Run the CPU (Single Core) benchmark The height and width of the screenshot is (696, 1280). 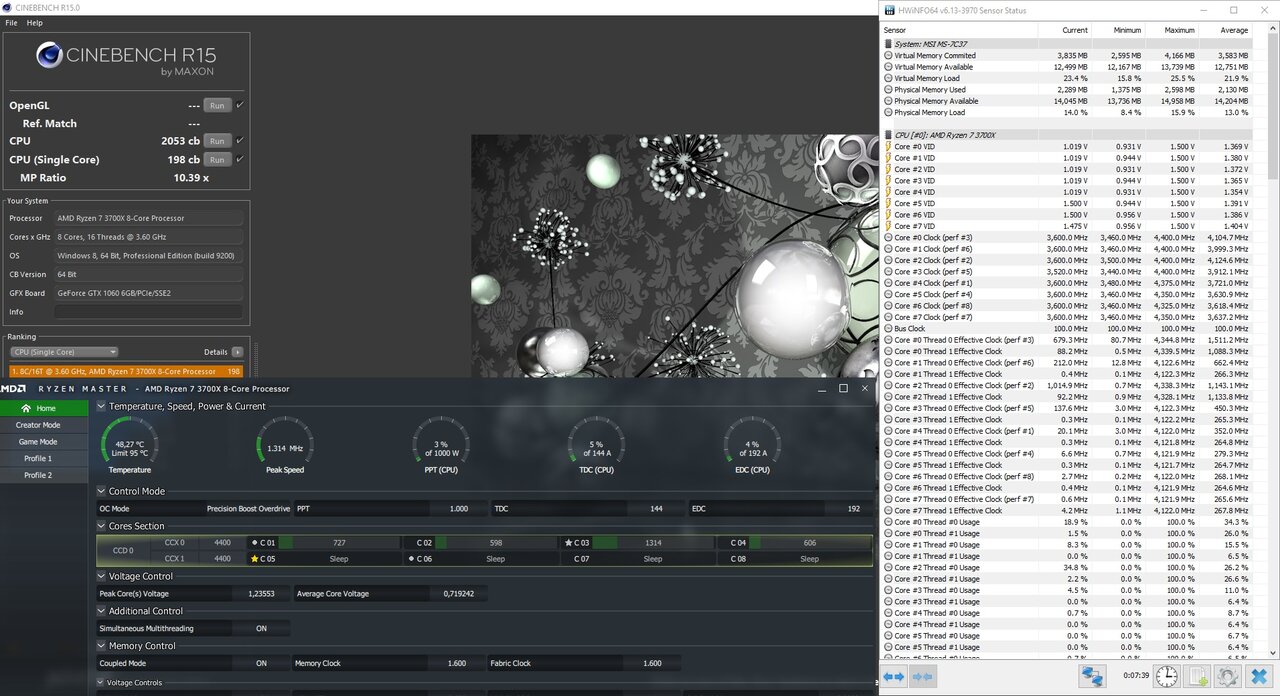[217, 159]
